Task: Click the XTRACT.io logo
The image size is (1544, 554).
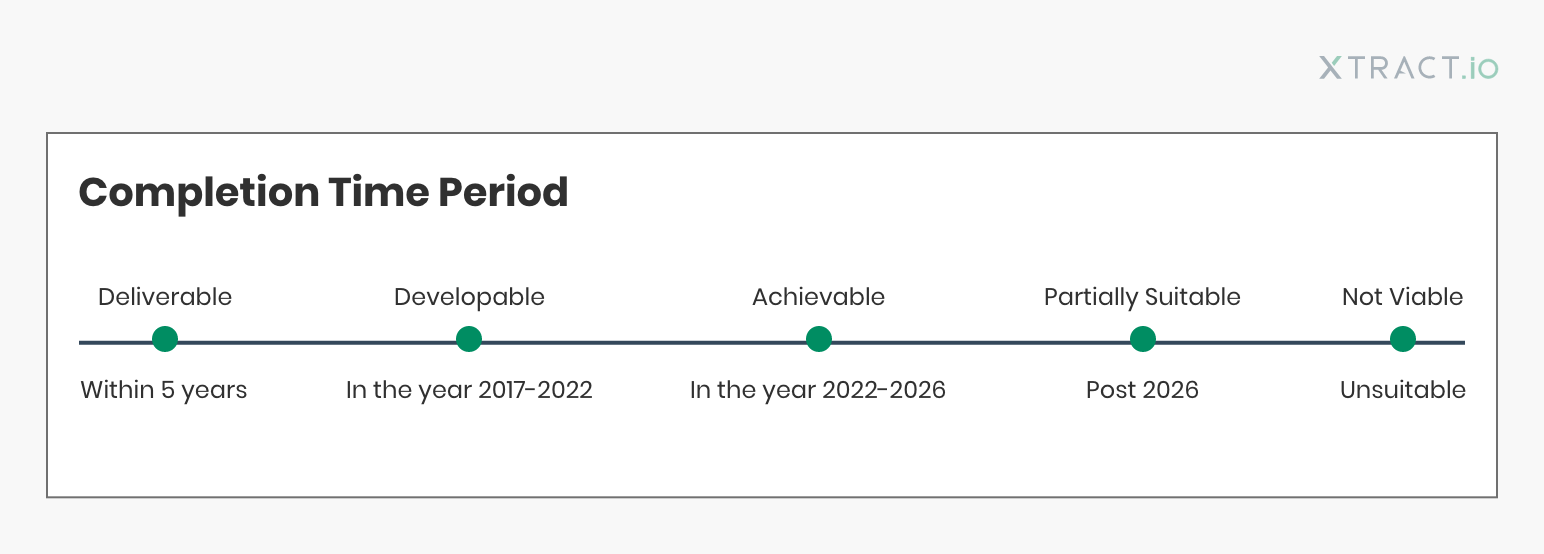Action: [1409, 68]
